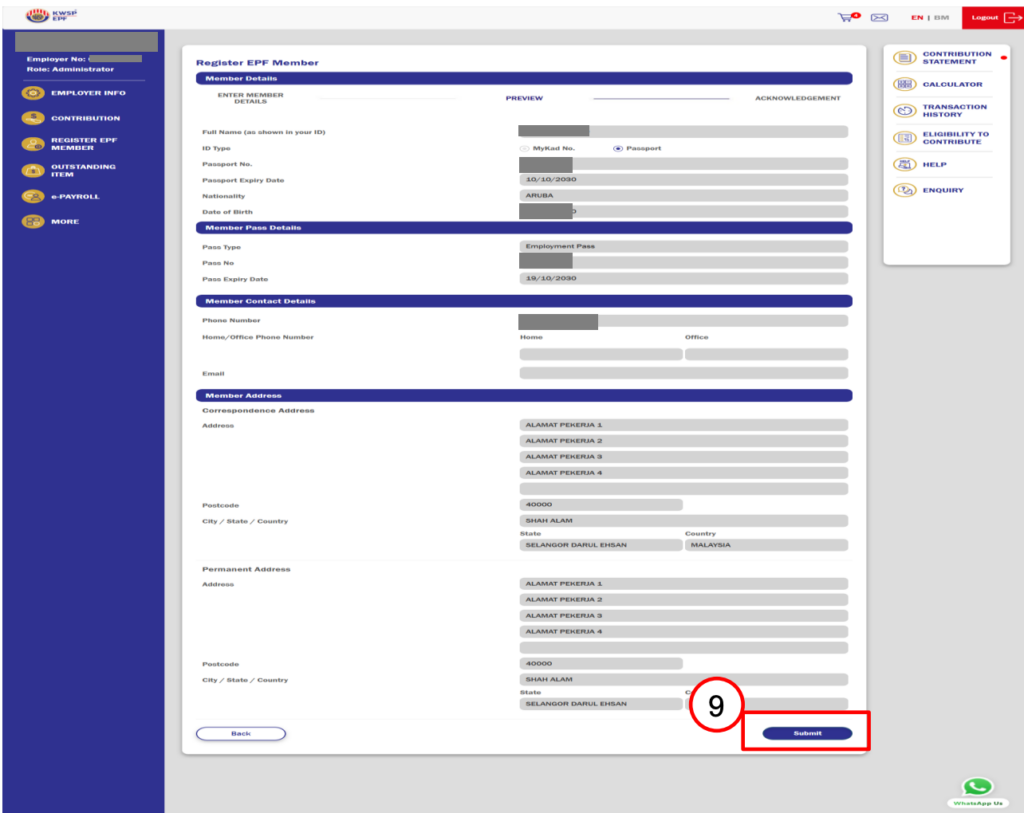Click the shopping cart icon in header

pos(847,17)
